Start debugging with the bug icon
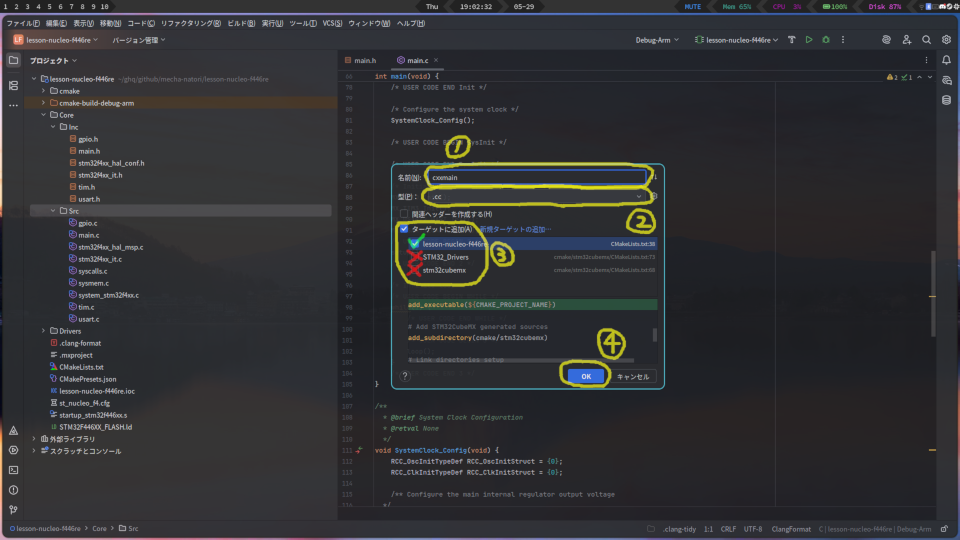This screenshot has width=960, height=540. [825, 40]
